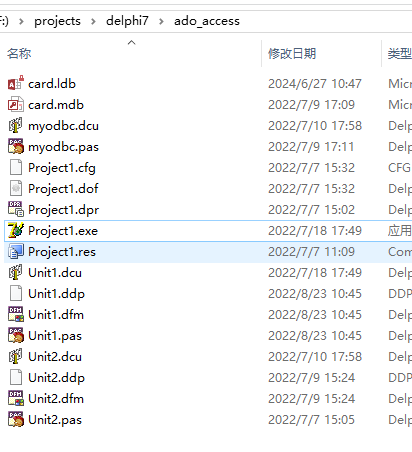This screenshot has width=412, height=452.
Task: Select the myodbc.dcu compiled unit icon
Action: [16, 125]
